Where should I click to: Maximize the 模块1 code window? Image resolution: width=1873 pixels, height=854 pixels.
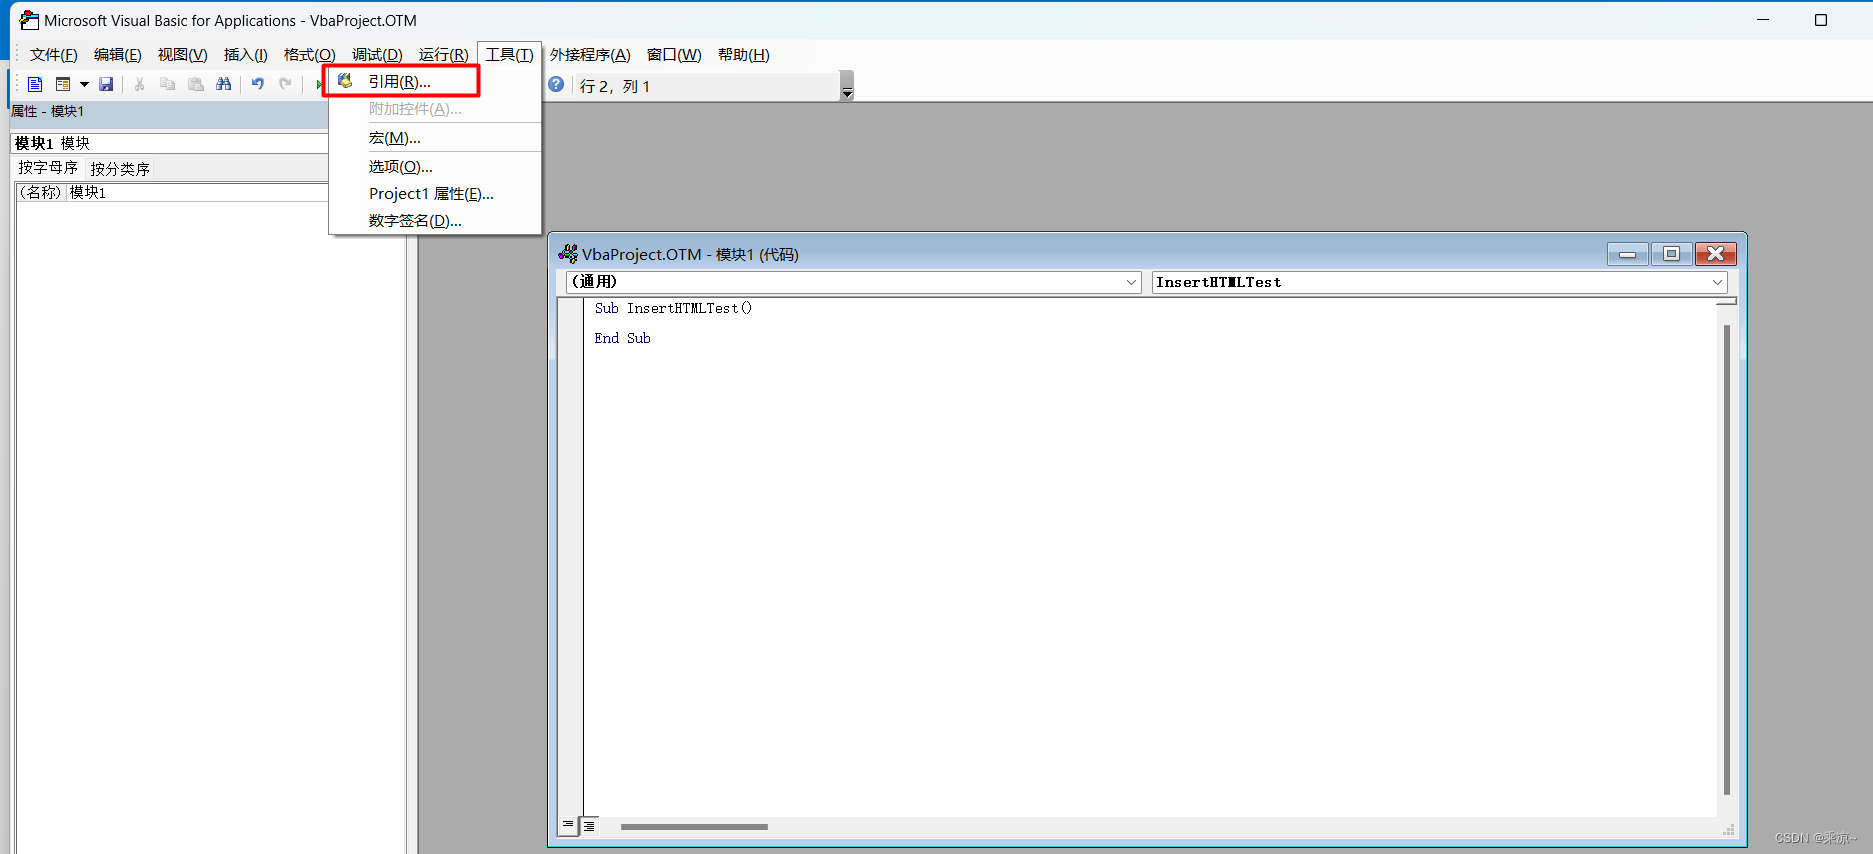click(1671, 254)
